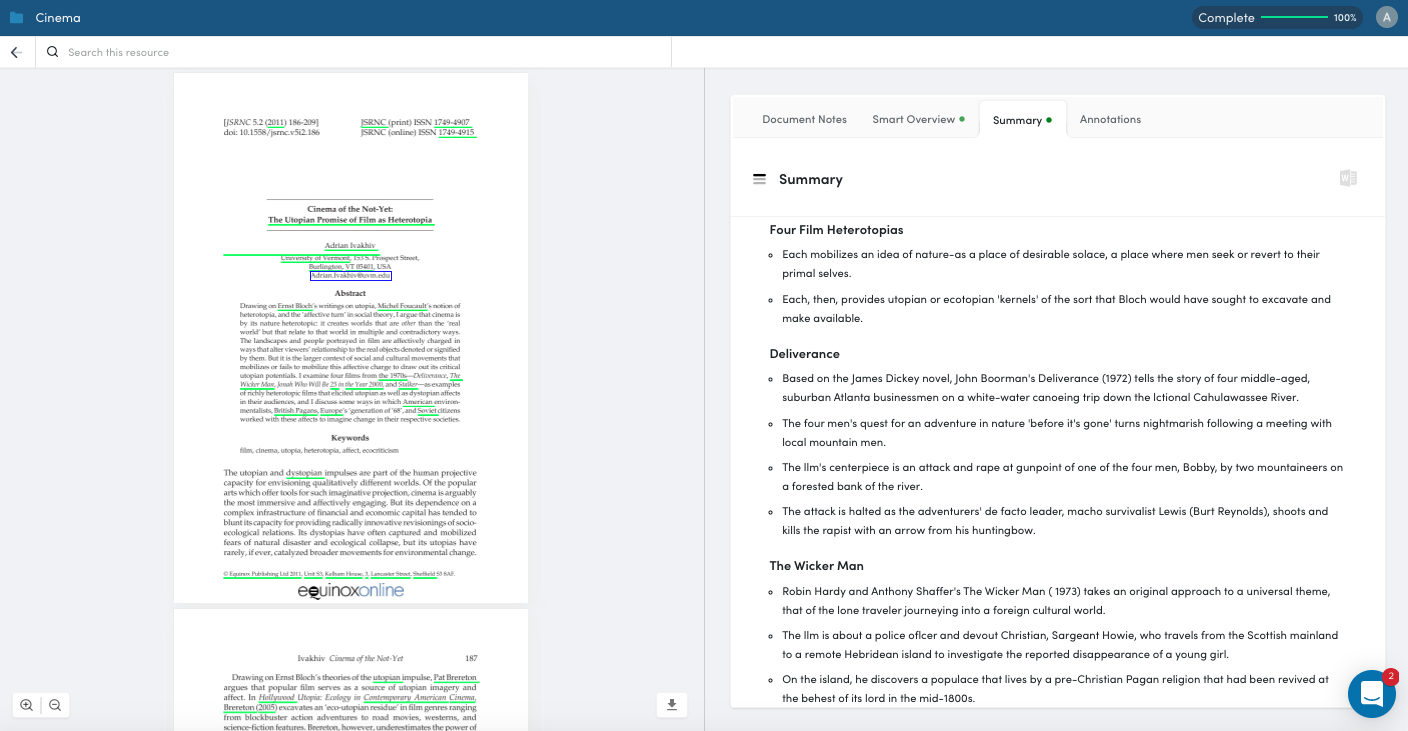This screenshot has width=1408, height=731.
Task: Download the document with the arrow icon
Action: click(671, 705)
